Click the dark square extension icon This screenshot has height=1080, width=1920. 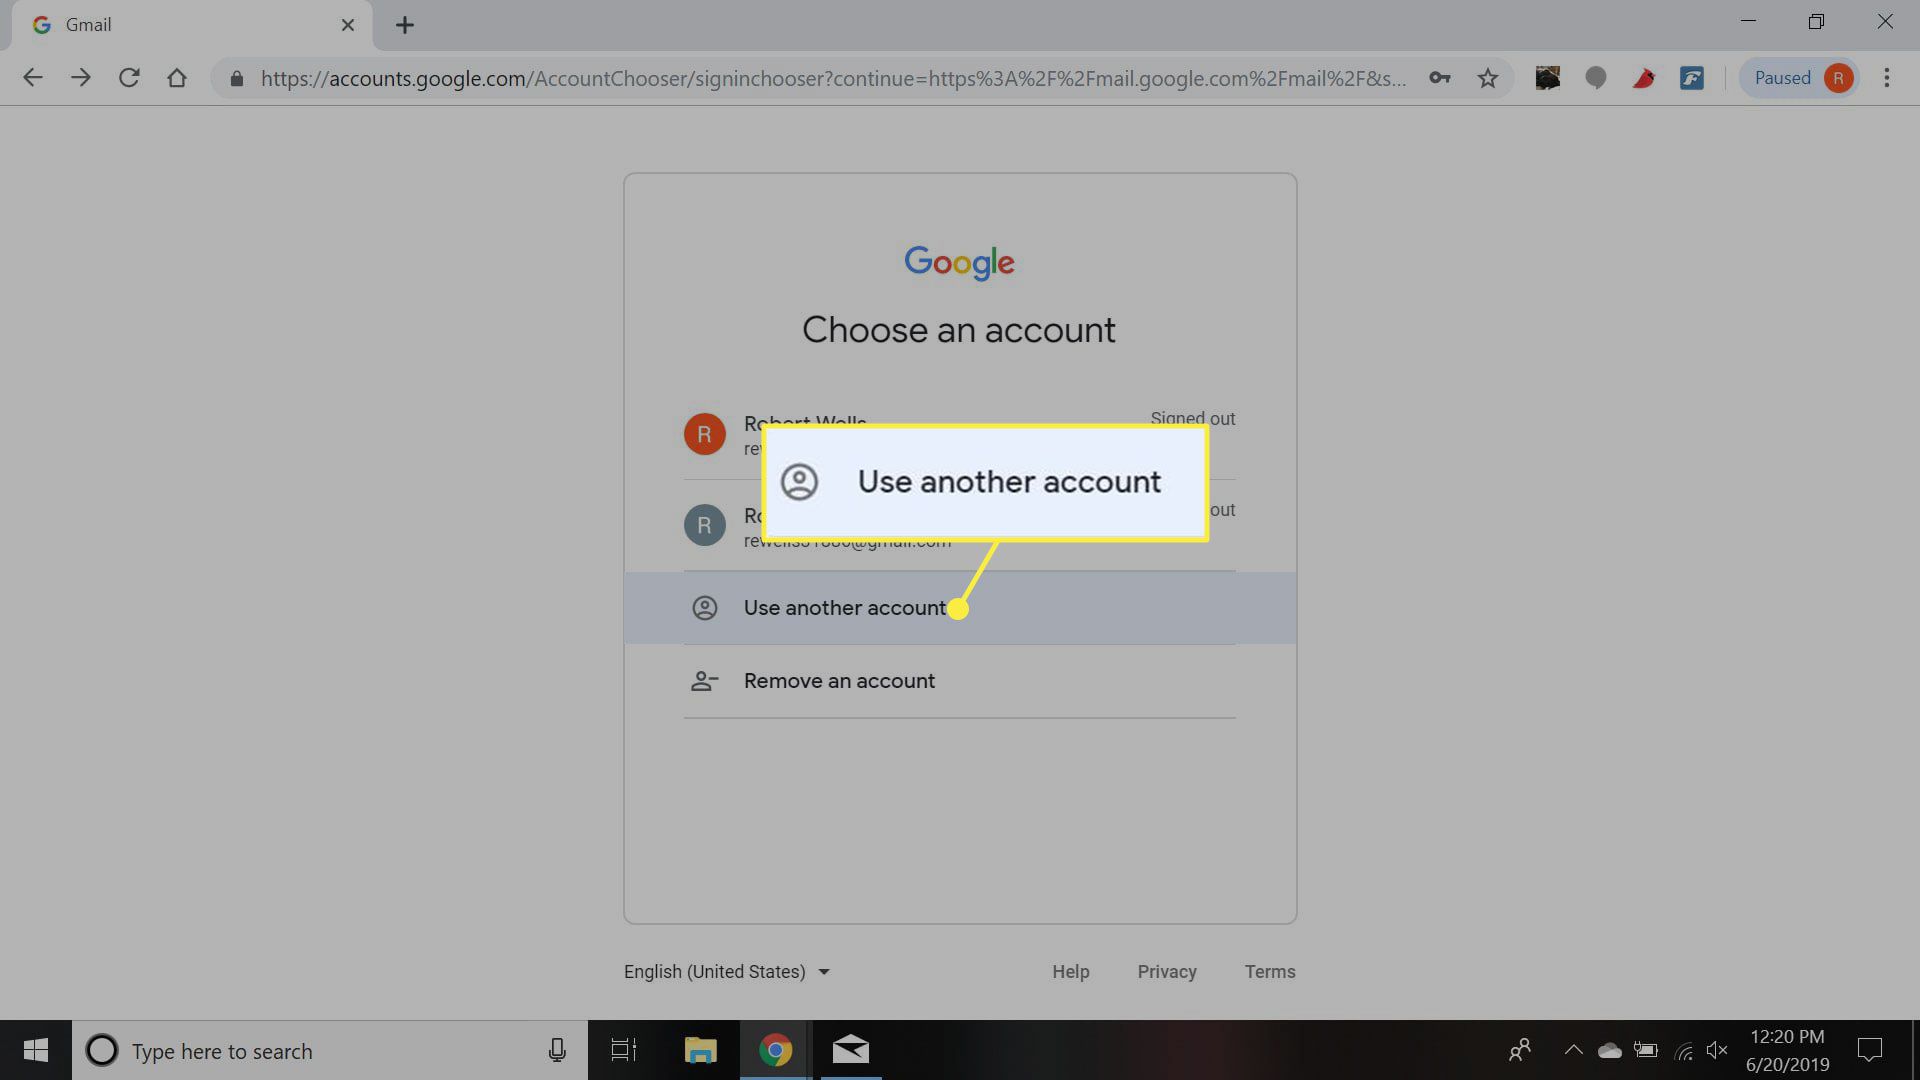pos(1548,78)
